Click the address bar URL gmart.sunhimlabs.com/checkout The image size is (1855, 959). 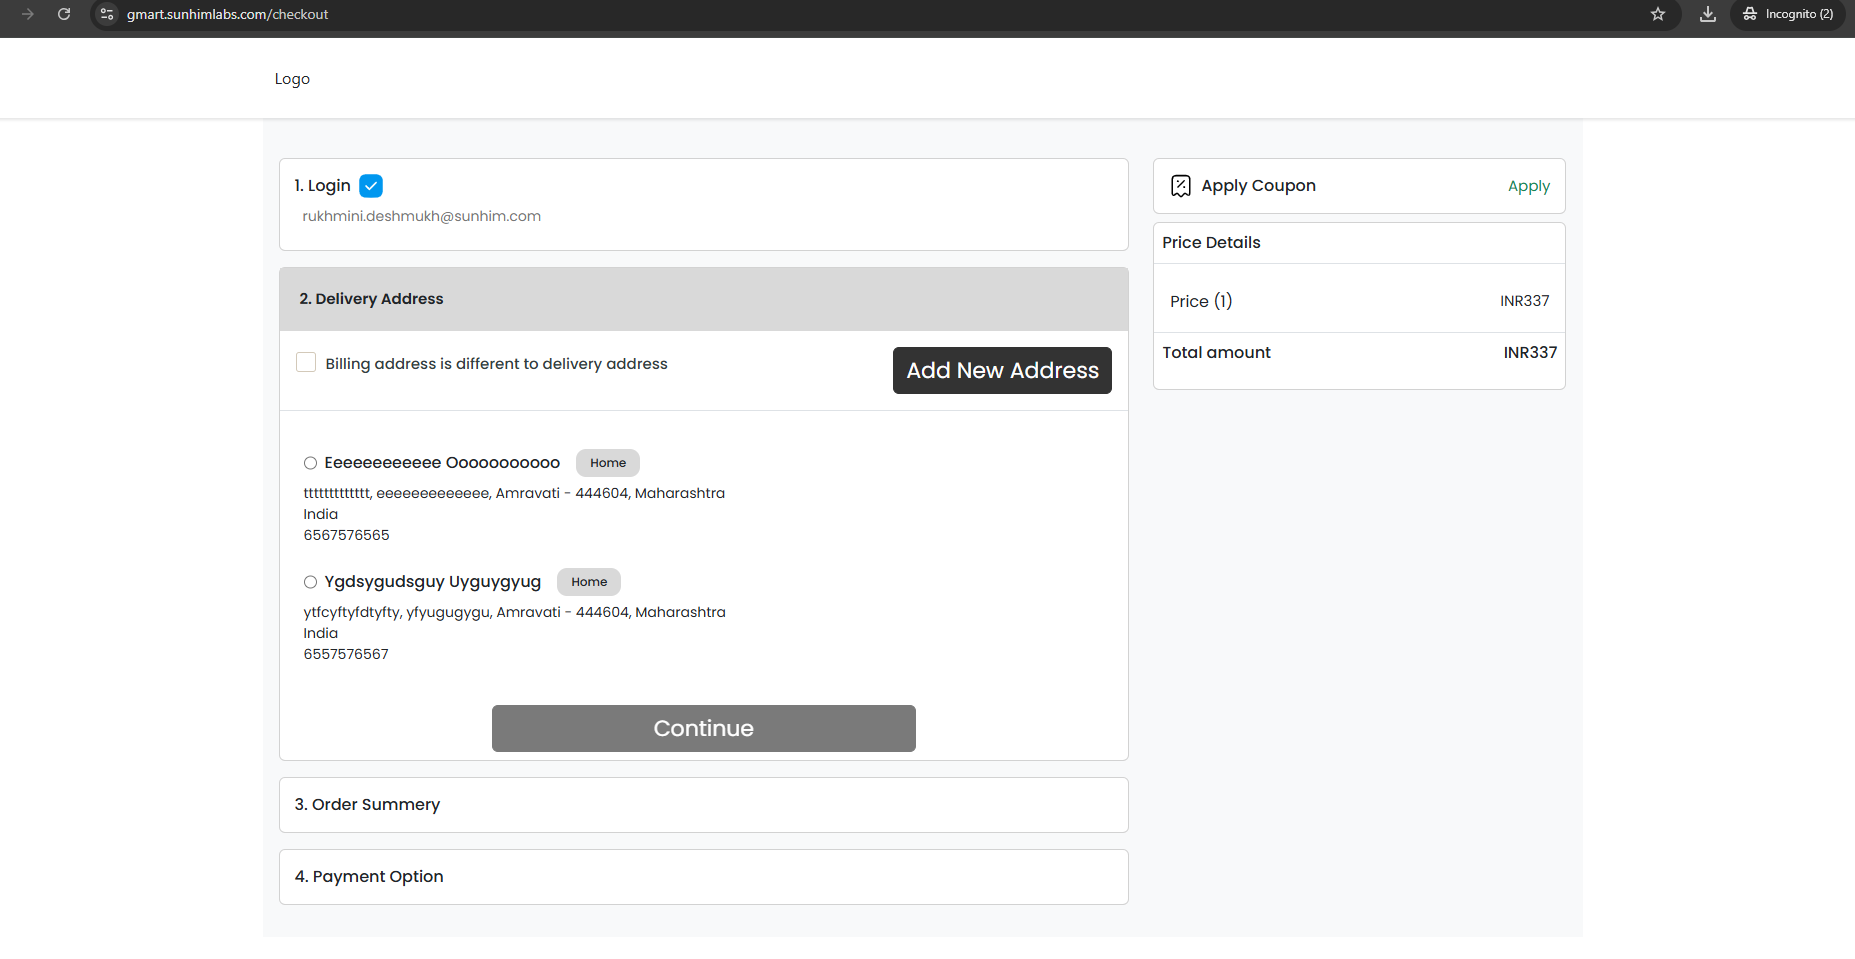coord(227,14)
